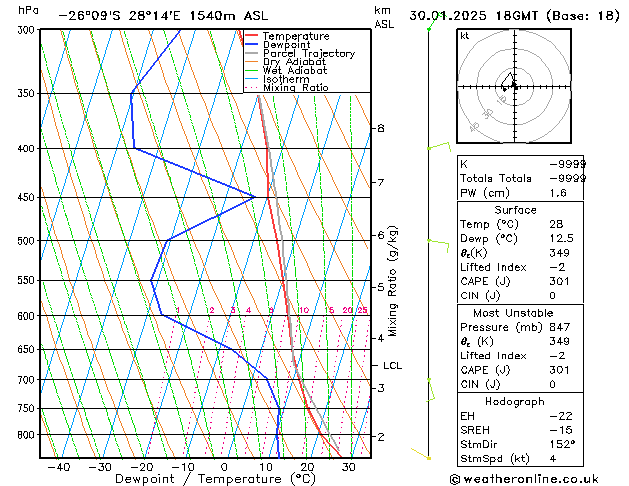The height and width of the screenshot is (486, 629).
Task: Click the 8 km altitude tick label
Action: pos(381,128)
